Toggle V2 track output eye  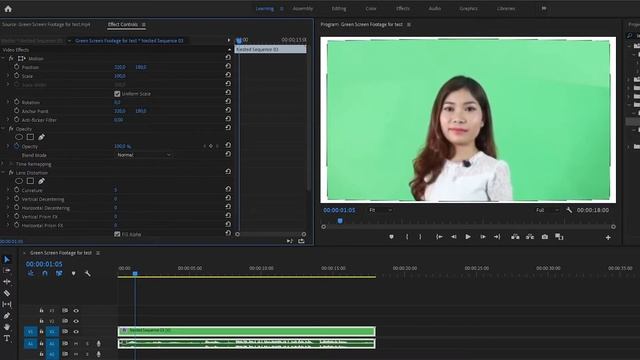coord(76,321)
